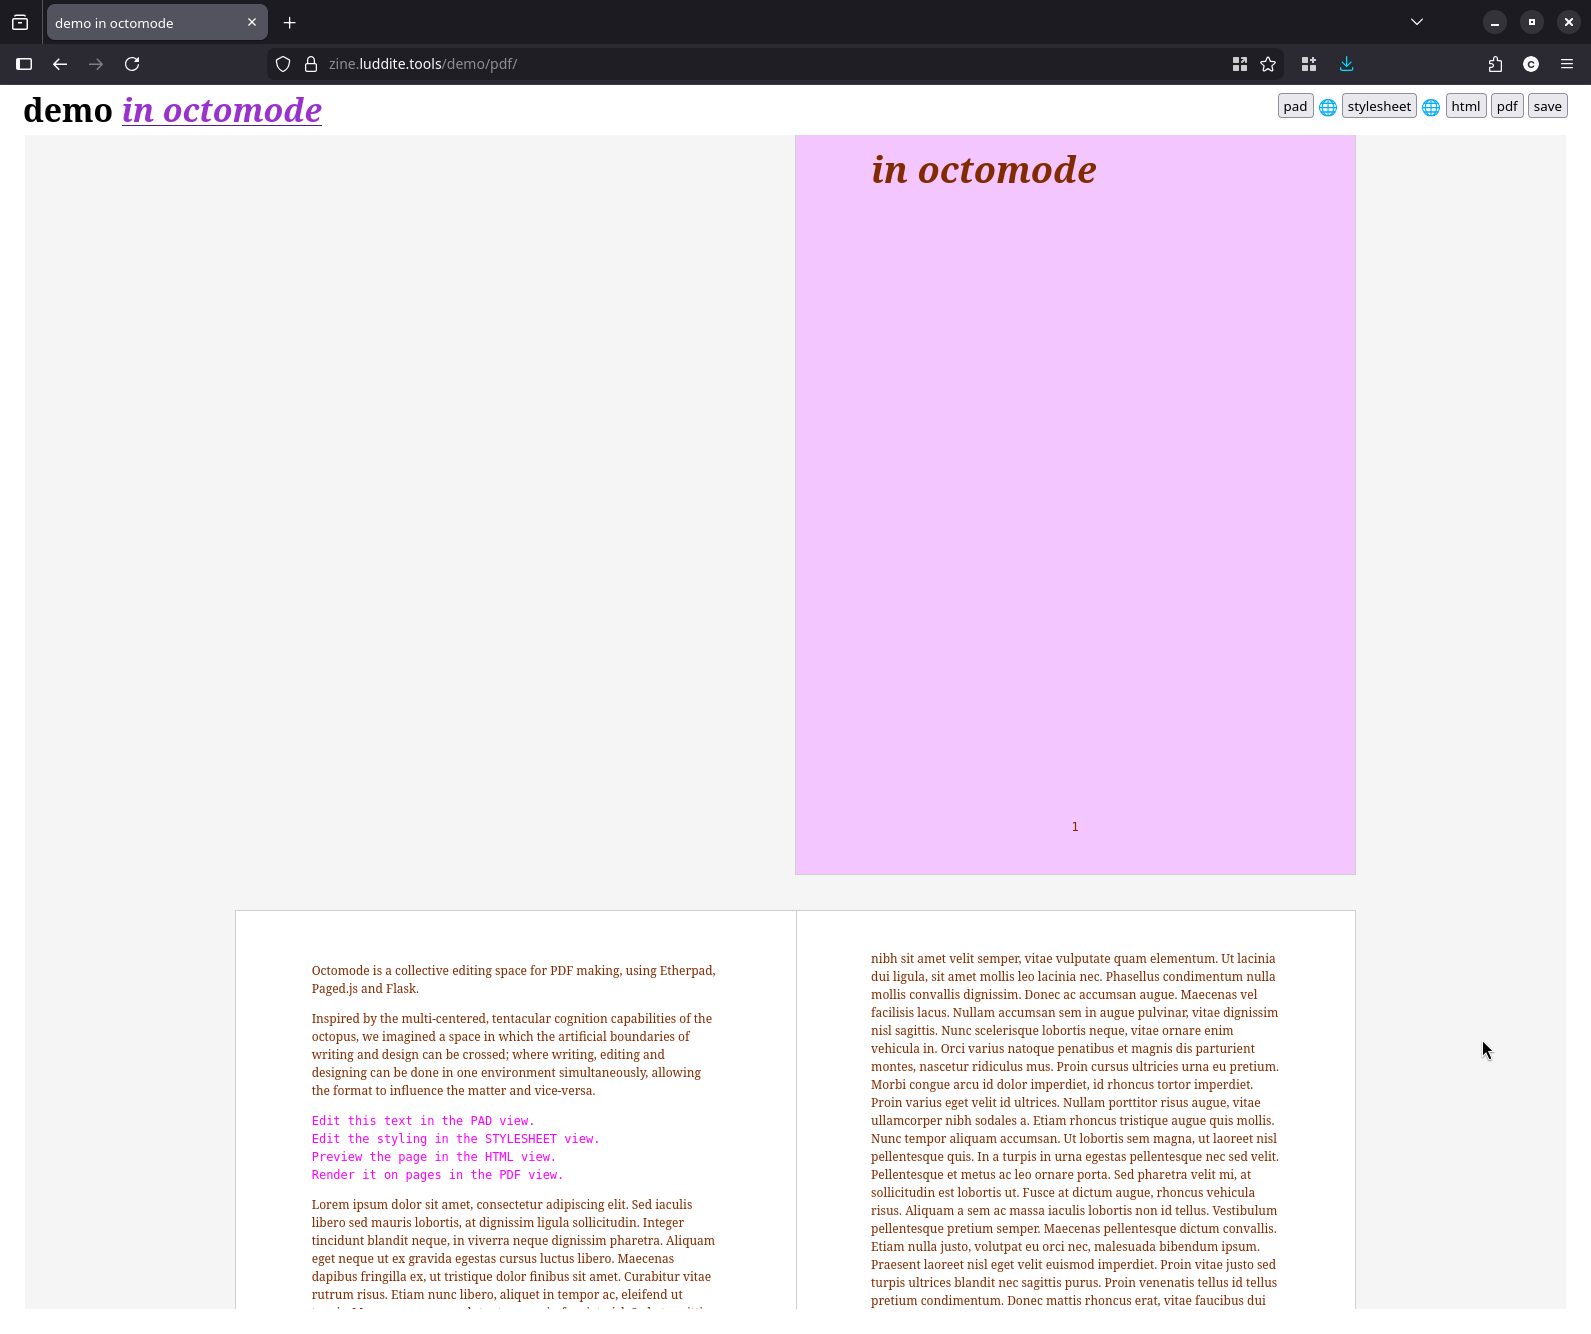Click the paragraph starting Octomode is a collective
The width and height of the screenshot is (1591, 1334).
514,980
